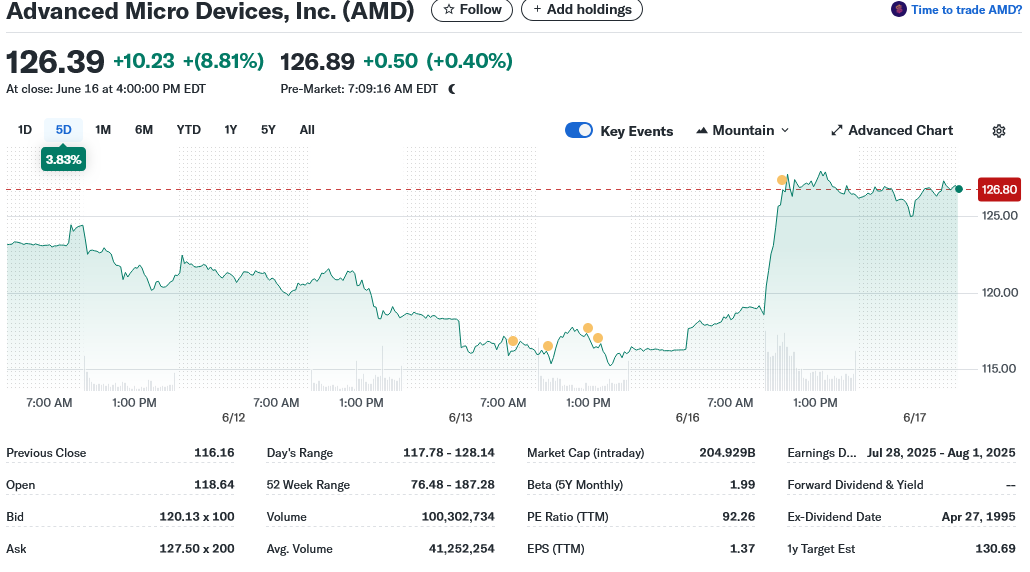
Task: Click second key event marker on 6/13
Action: coord(548,346)
